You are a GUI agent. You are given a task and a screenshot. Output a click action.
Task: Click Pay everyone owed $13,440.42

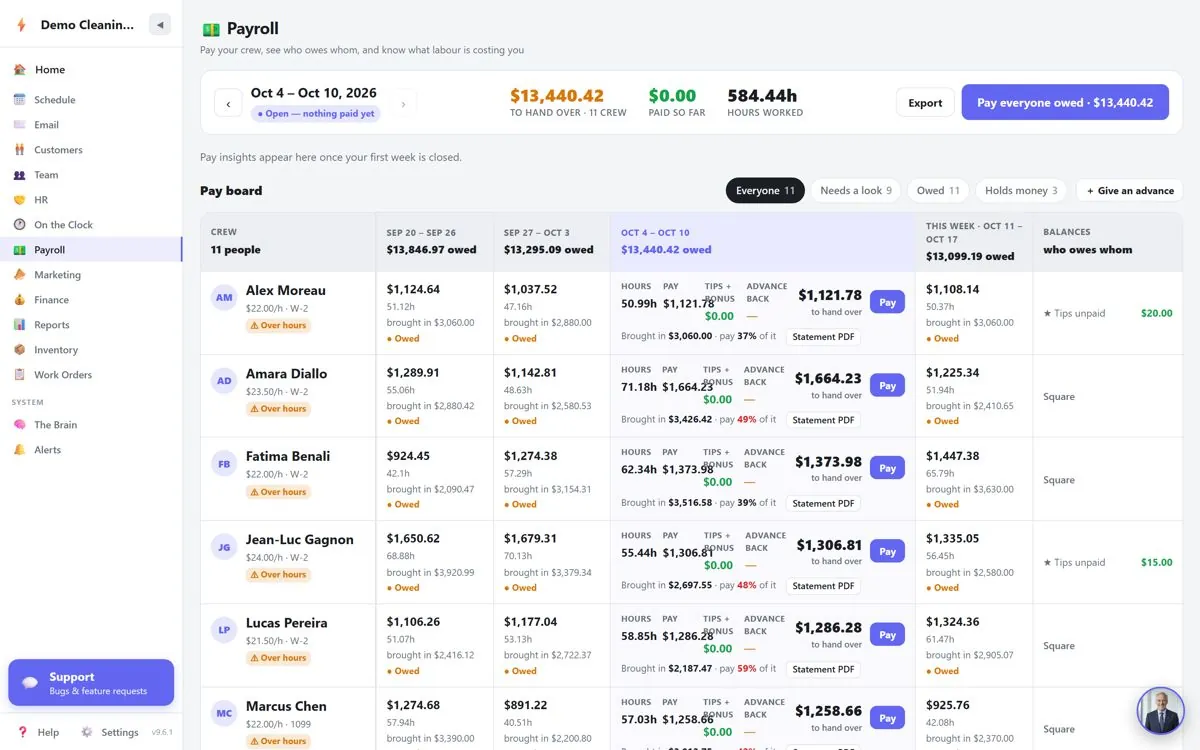tap(1065, 102)
